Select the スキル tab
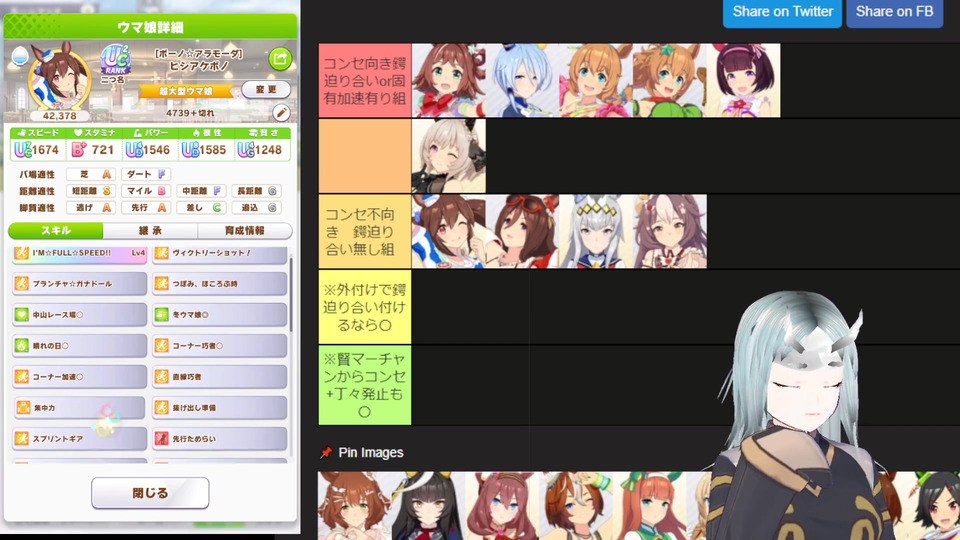 coord(56,231)
